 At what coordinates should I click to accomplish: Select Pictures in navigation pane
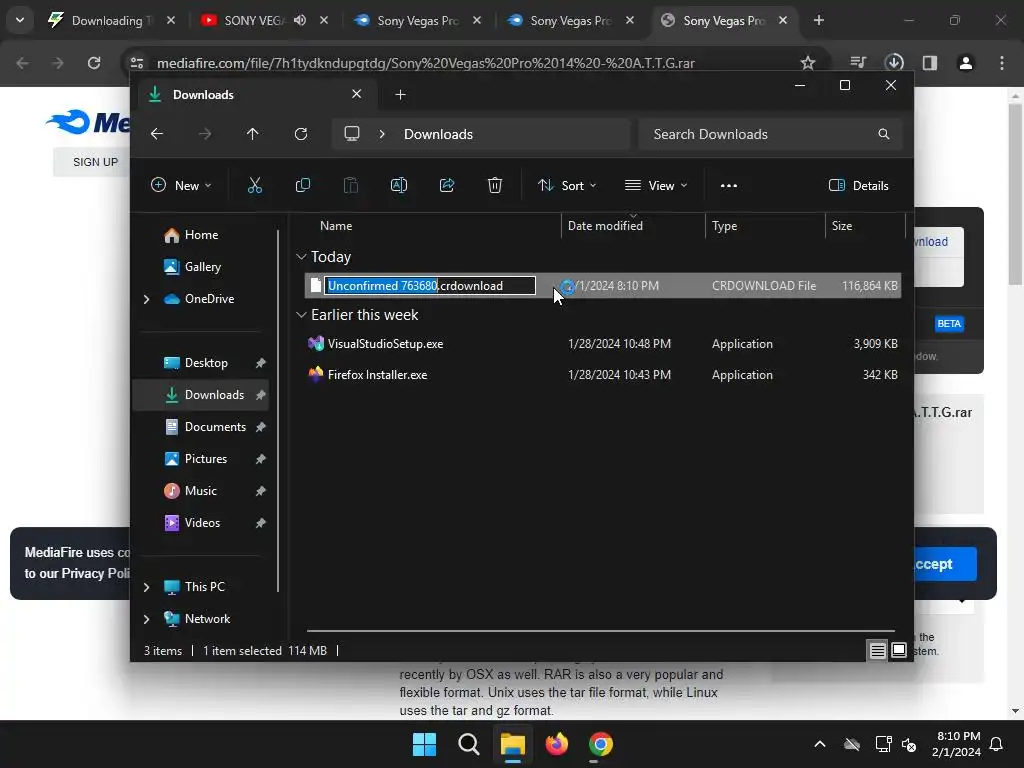click(201, 459)
